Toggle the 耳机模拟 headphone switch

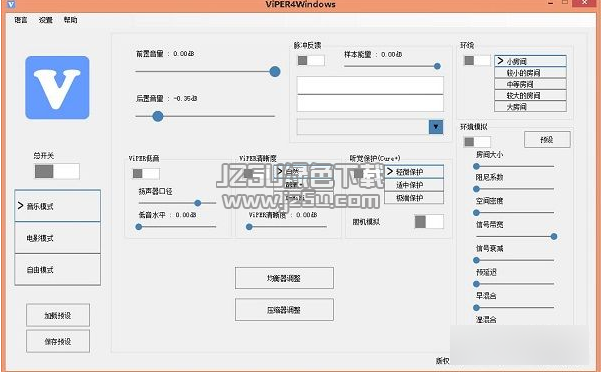(x=429, y=222)
